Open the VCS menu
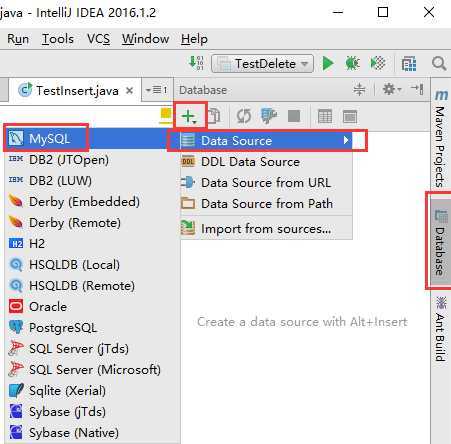This screenshot has height=444, width=451. pyautogui.click(x=98, y=39)
